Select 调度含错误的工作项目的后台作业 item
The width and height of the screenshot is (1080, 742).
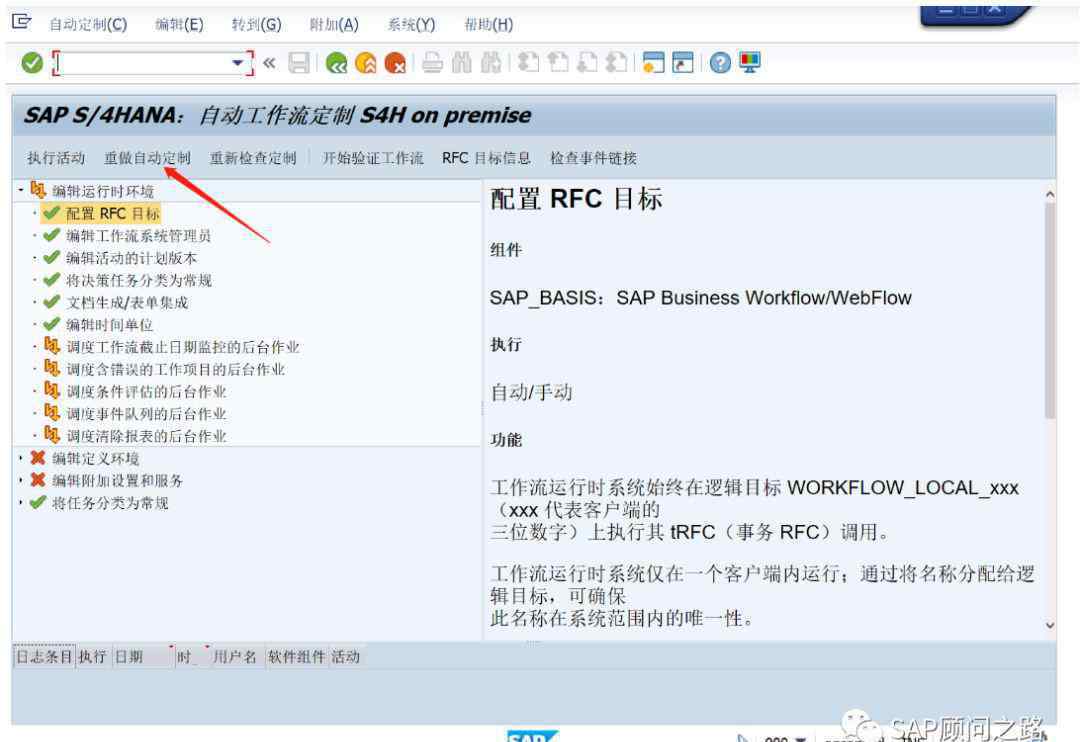175,369
